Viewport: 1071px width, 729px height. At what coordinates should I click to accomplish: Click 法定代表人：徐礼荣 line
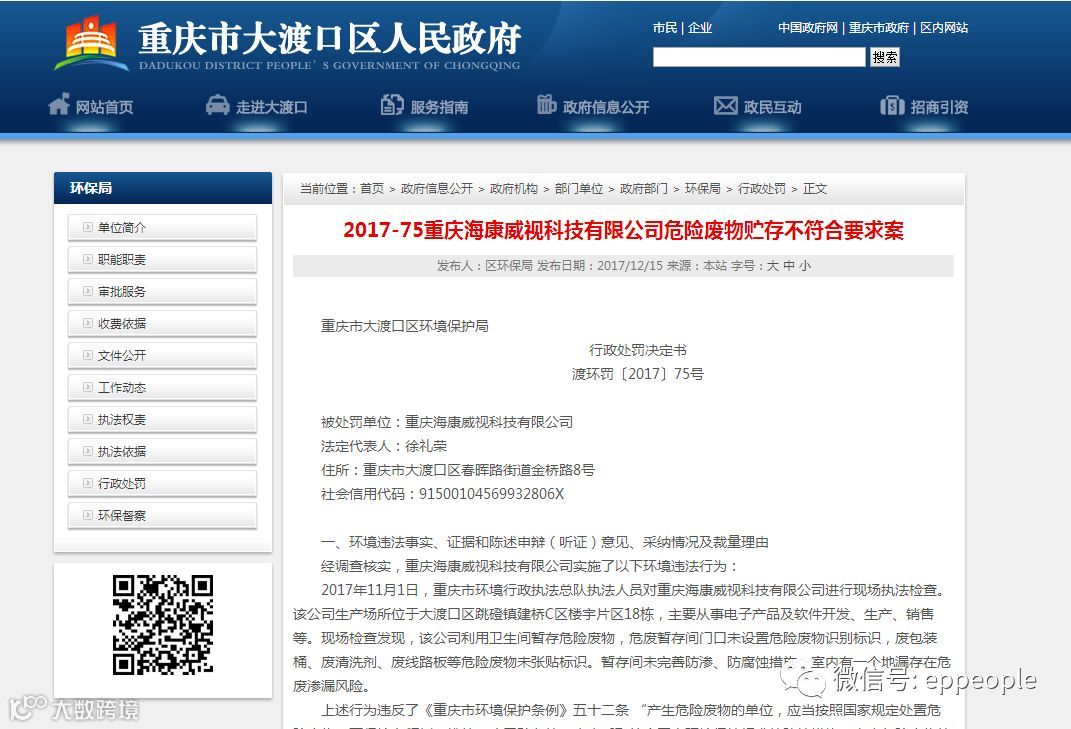[x=383, y=446]
